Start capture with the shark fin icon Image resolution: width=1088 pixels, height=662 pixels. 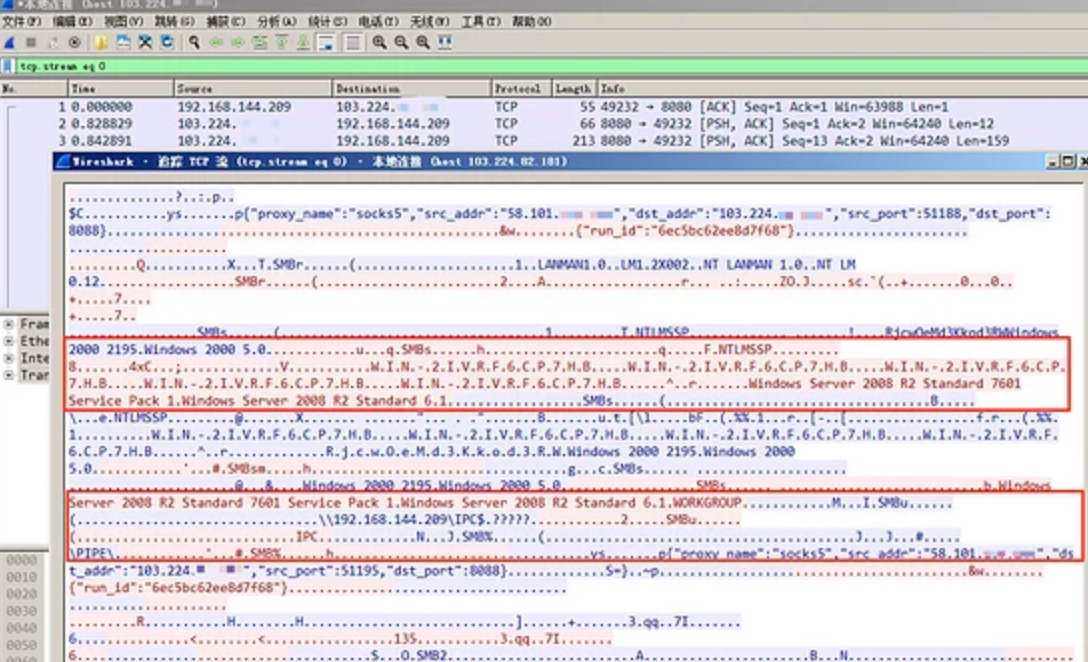pyautogui.click(x=10, y=43)
